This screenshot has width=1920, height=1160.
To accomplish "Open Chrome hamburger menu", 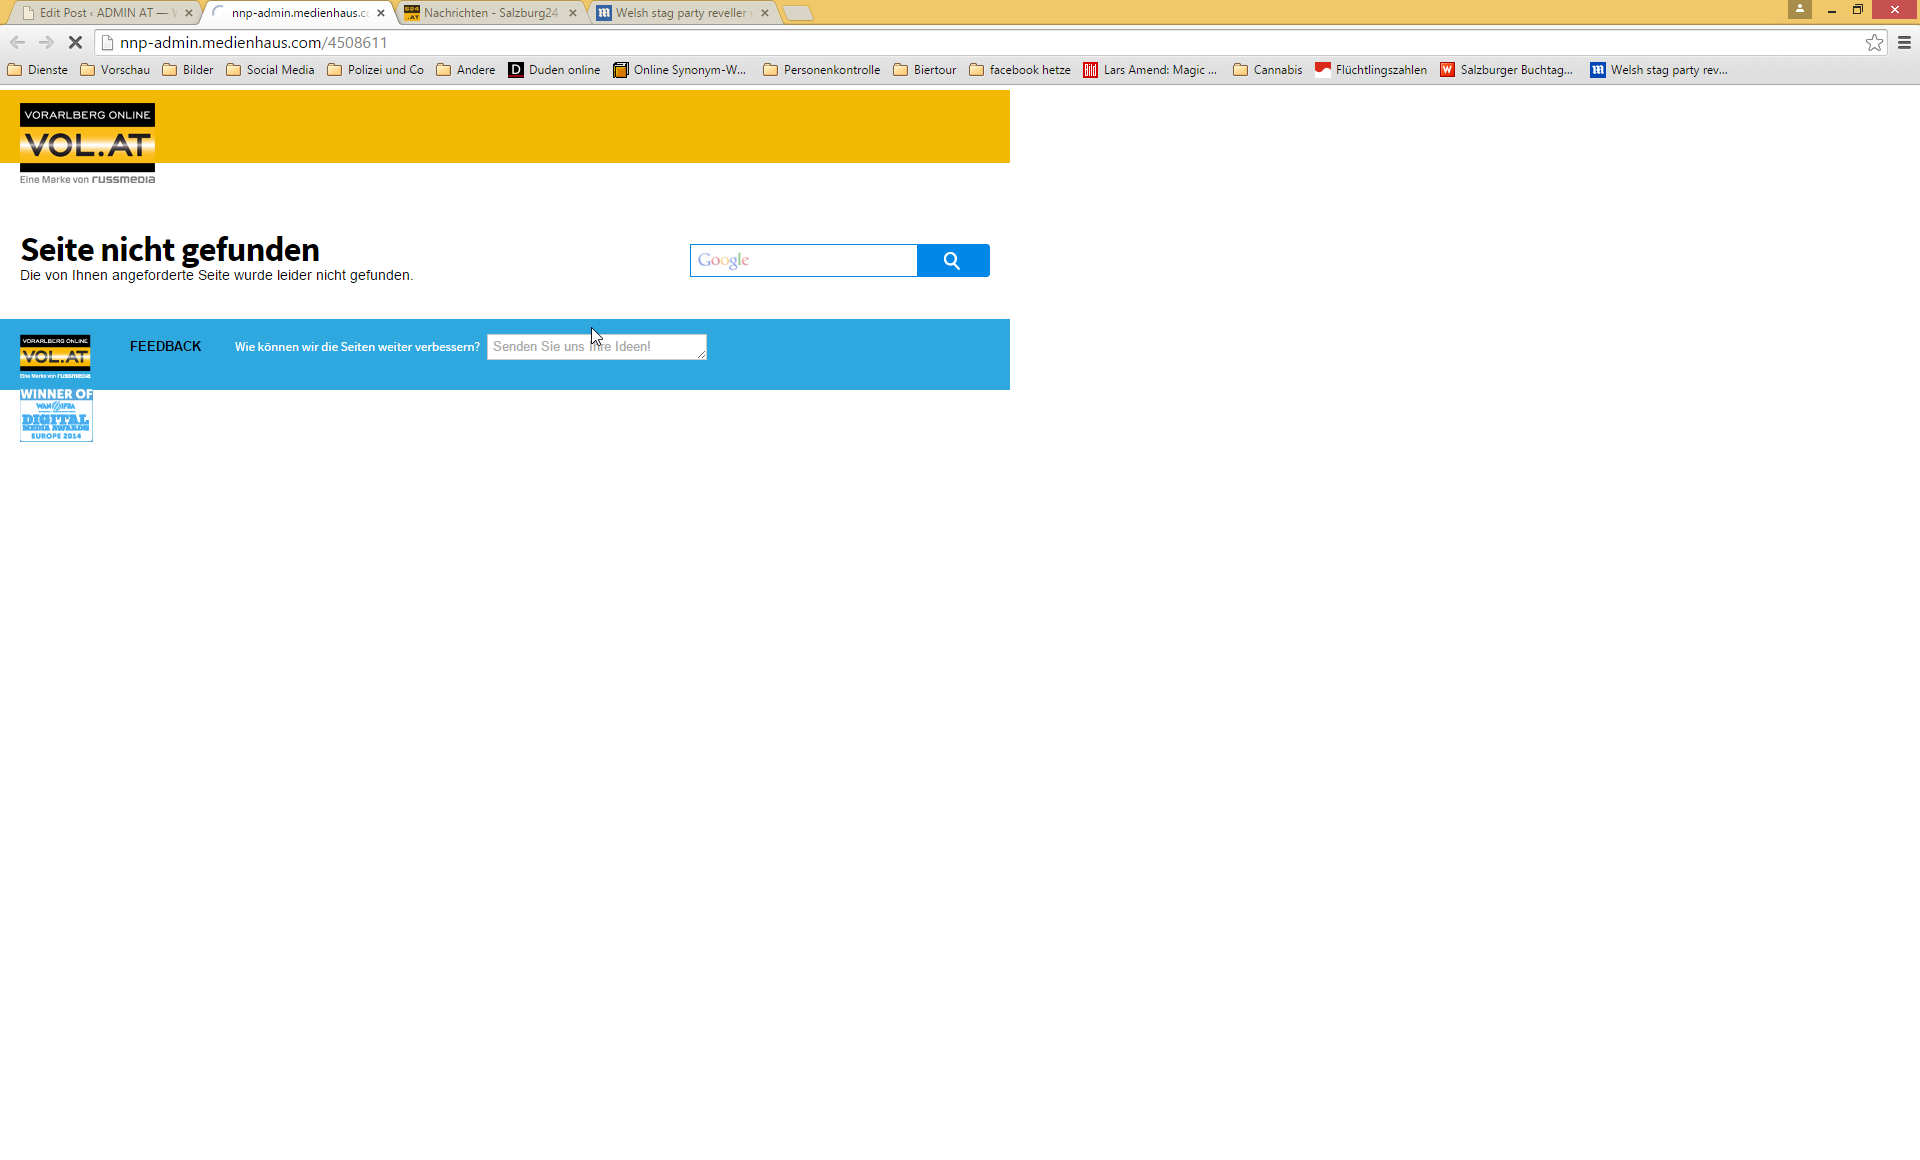I will [x=1904, y=43].
